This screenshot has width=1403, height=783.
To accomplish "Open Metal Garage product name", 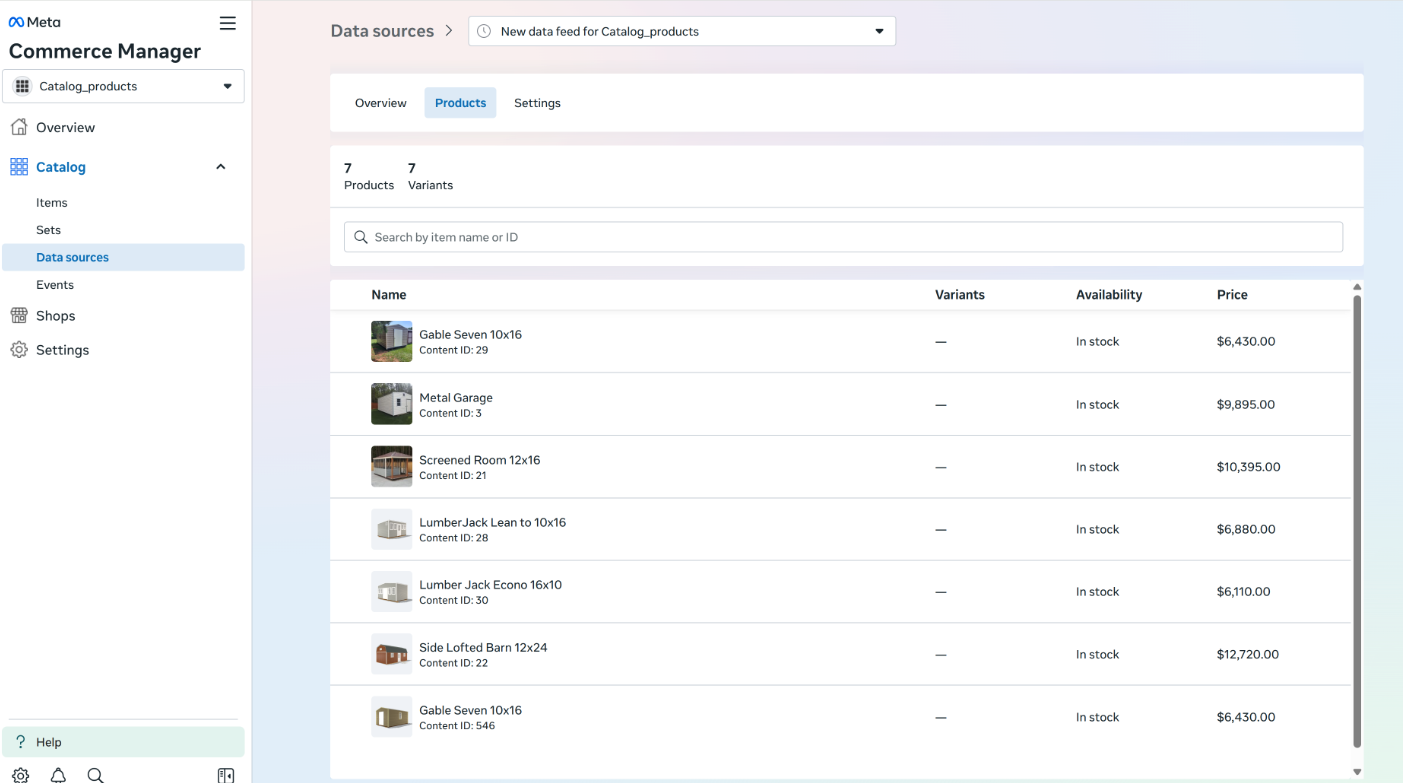I will click(456, 397).
